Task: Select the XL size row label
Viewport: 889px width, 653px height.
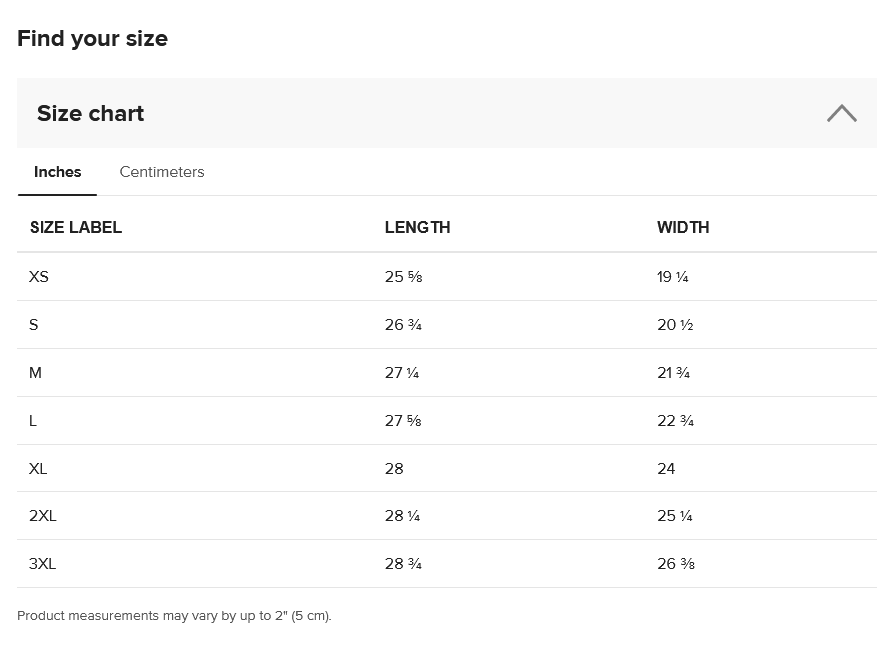Action: (x=38, y=469)
